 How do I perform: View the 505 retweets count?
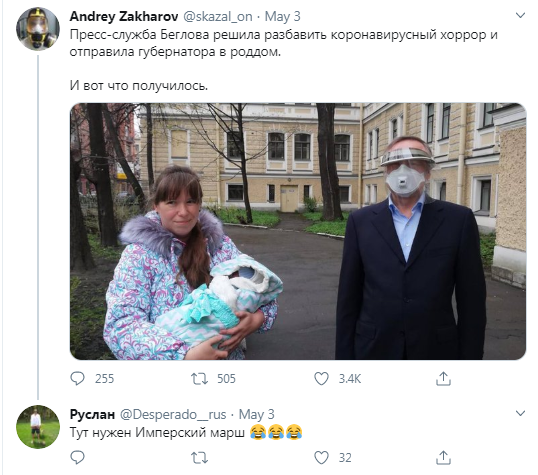coord(226,379)
